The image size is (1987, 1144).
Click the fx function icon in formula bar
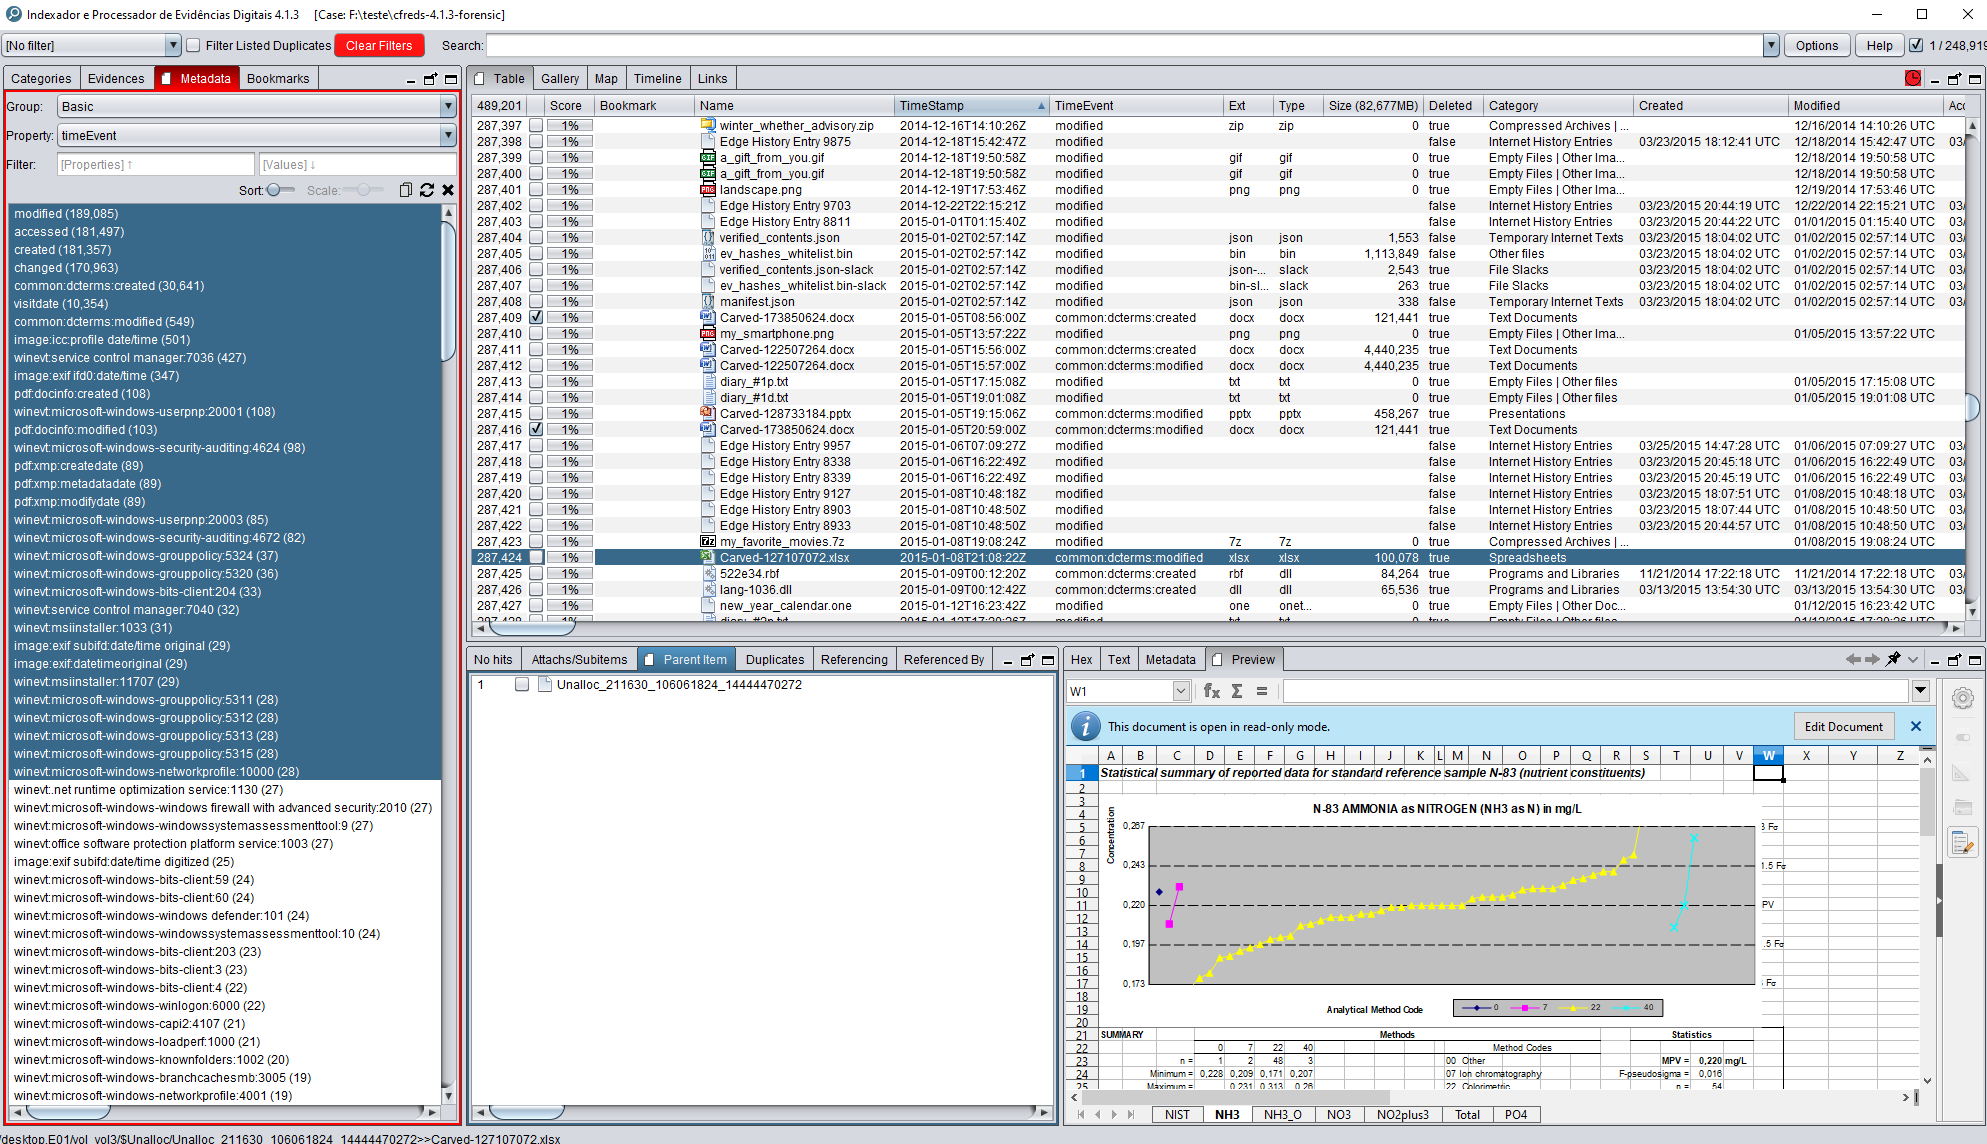tap(1212, 690)
